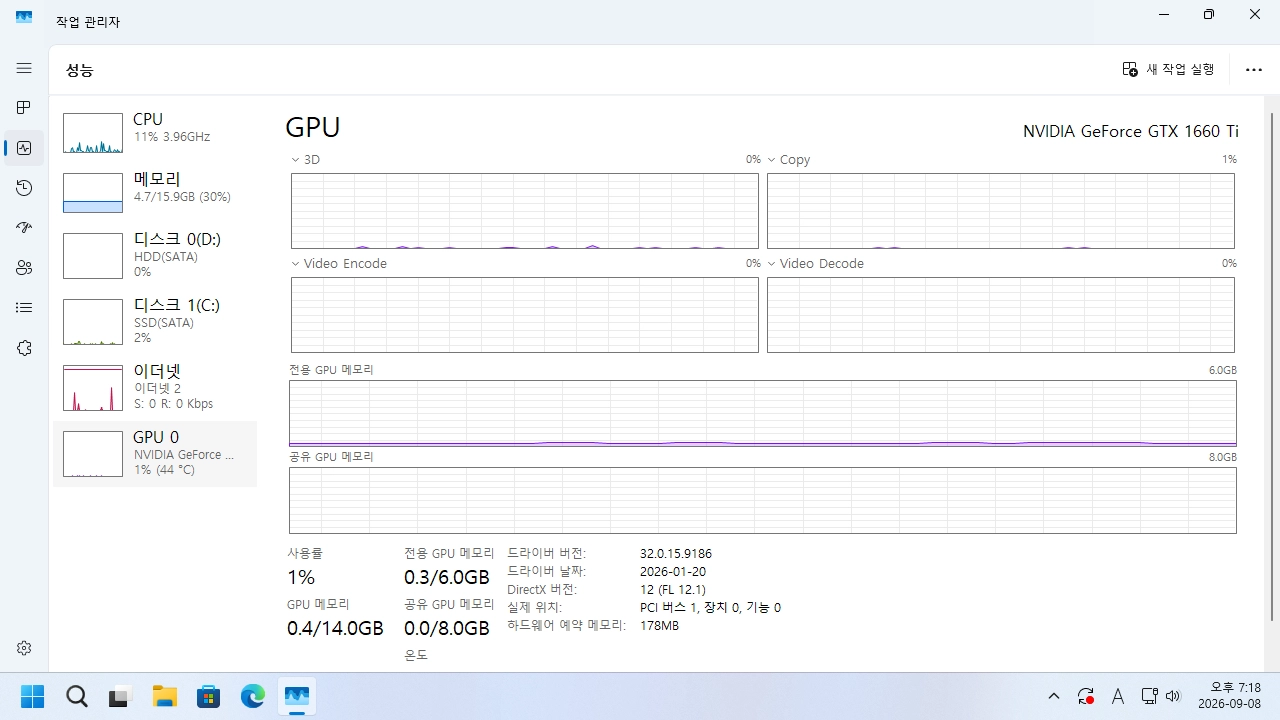Go to the Processes page icon
1280x720 pixels.
tap(24, 107)
